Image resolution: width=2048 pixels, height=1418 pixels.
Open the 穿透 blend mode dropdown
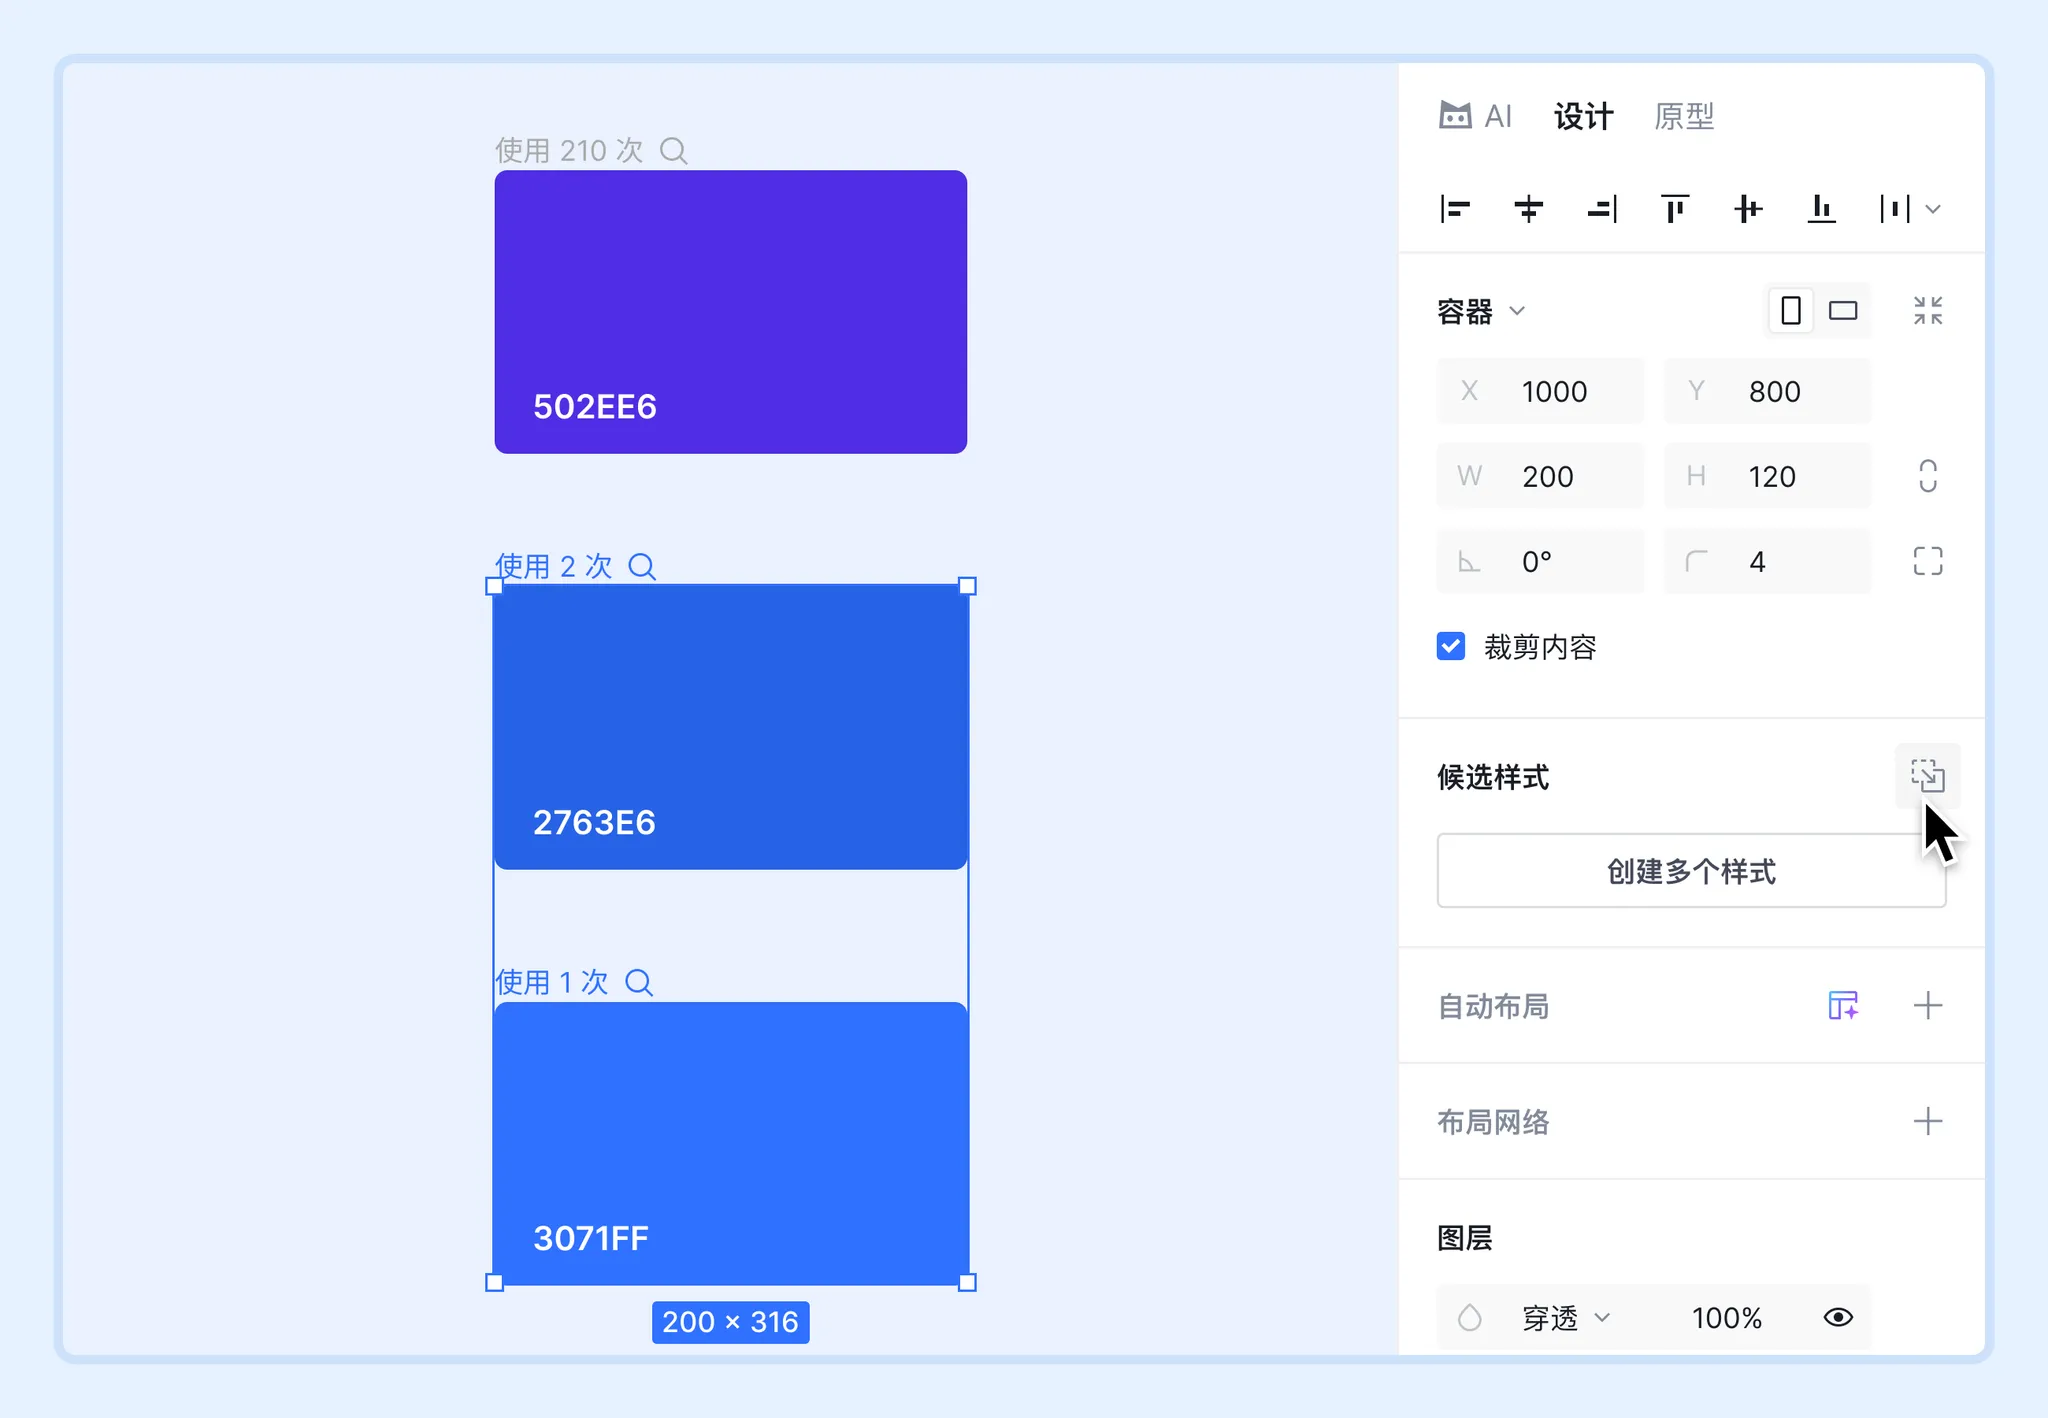pos(1567,1318)
